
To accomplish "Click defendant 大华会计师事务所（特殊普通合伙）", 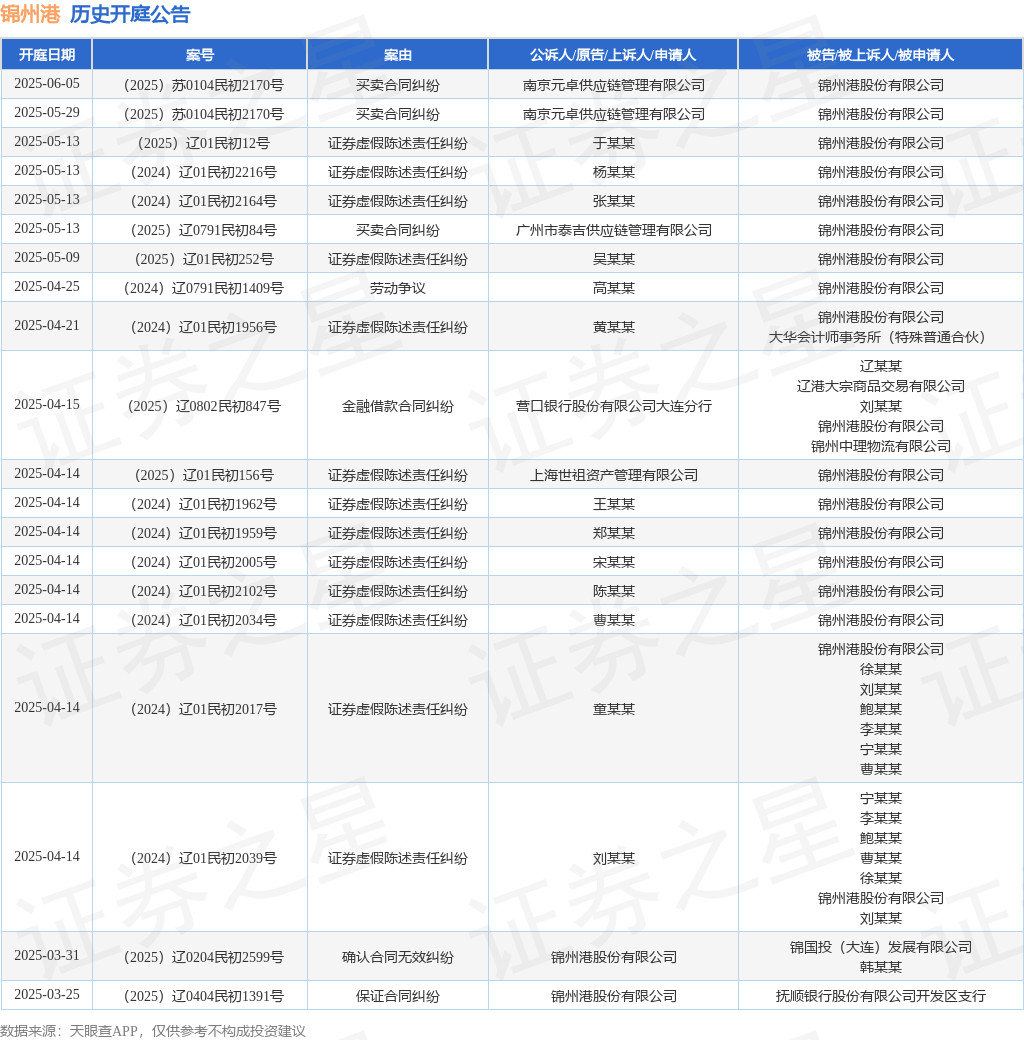I will pyautogui.click(x=880, y=337).
